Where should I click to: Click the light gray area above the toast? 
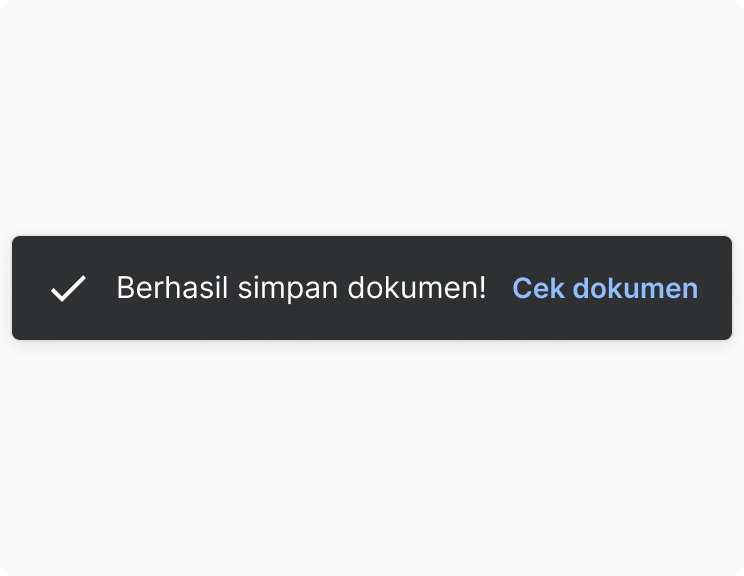(372, 119)
